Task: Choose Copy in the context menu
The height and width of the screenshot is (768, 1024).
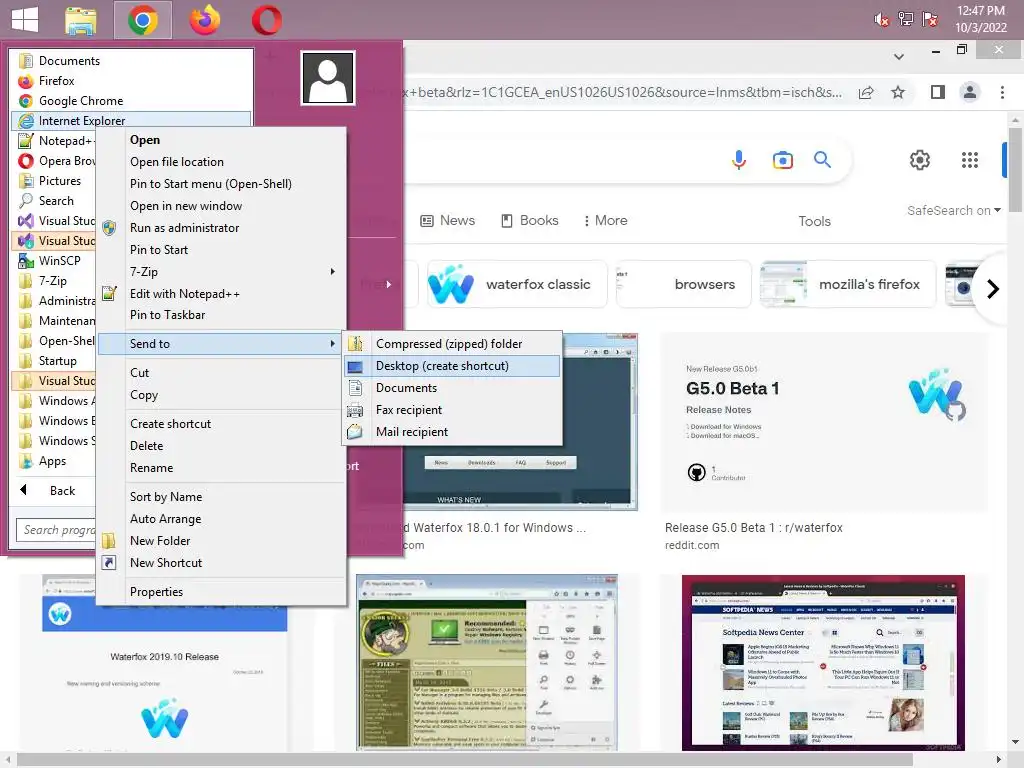Action: coord(144,395)
